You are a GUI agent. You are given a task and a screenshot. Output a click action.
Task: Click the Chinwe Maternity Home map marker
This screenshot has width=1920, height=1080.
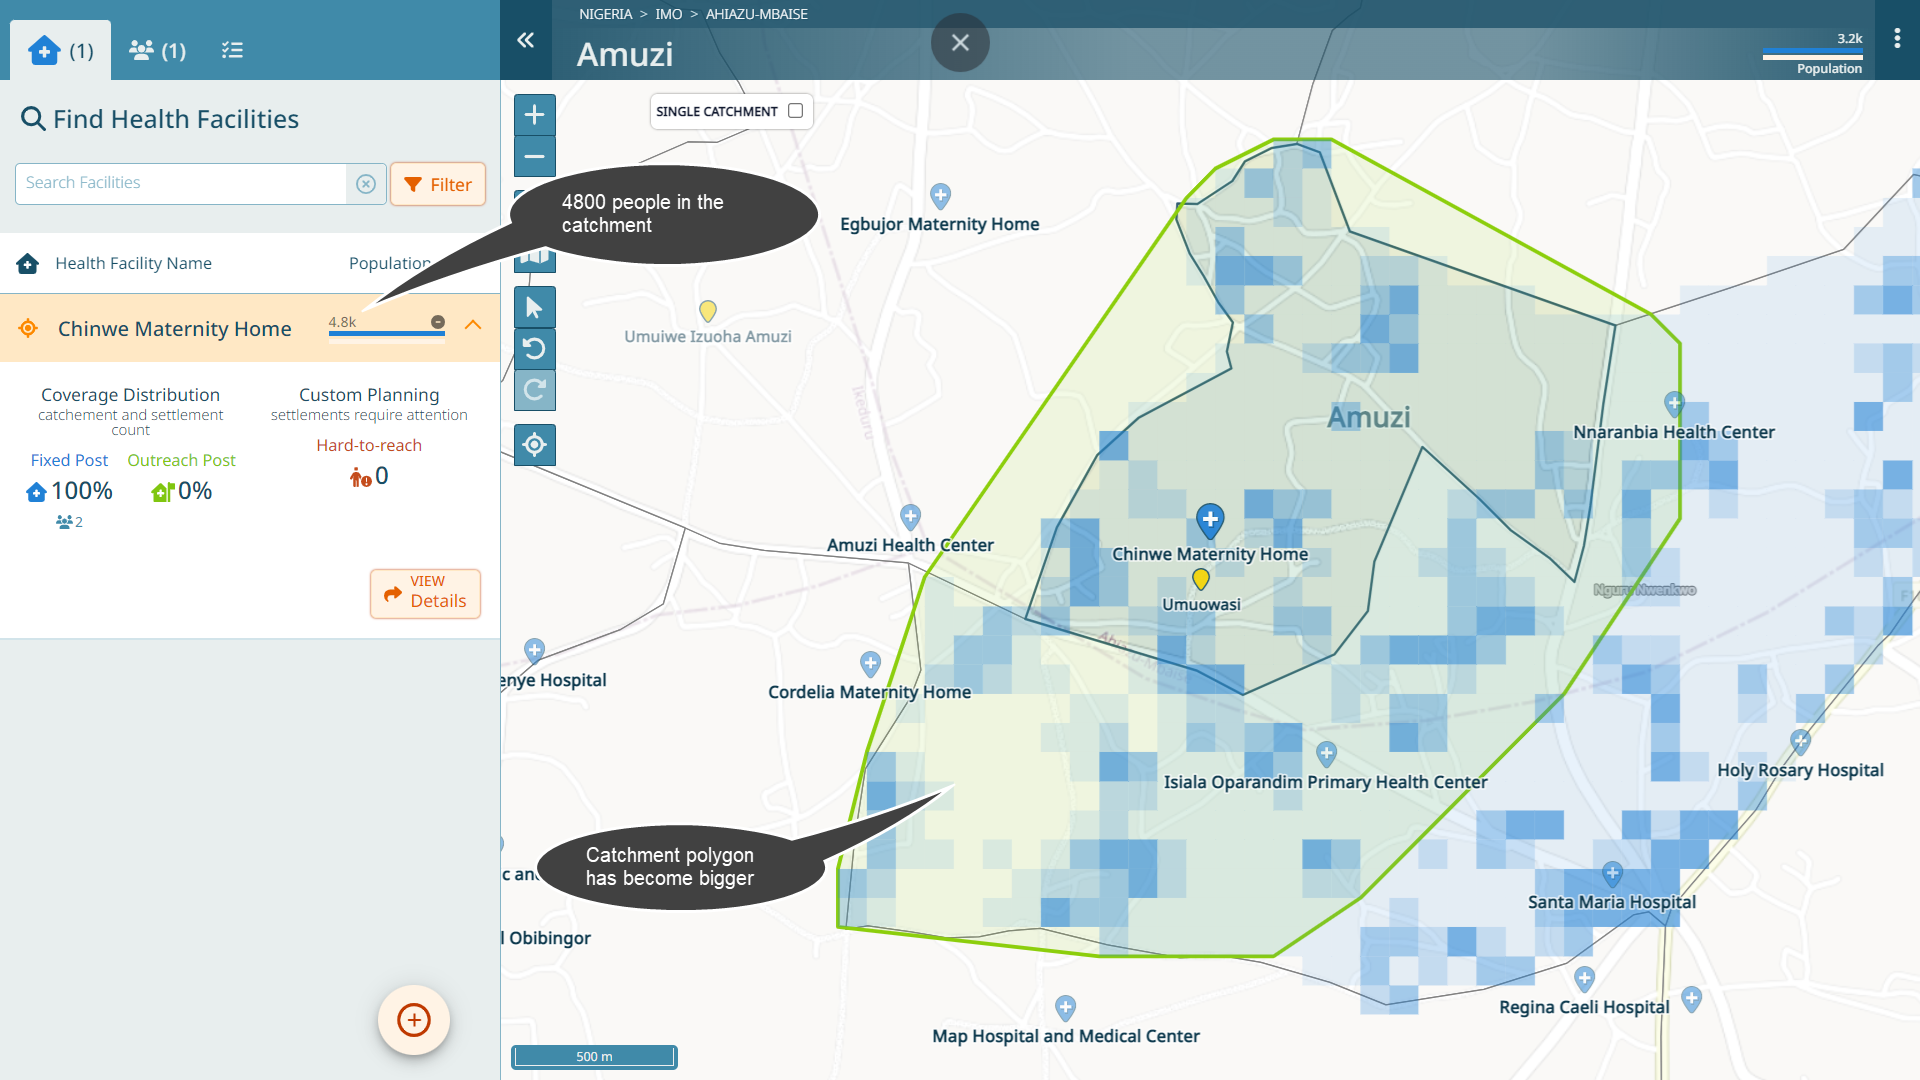pyautogui.click(x=1210, y=521)
